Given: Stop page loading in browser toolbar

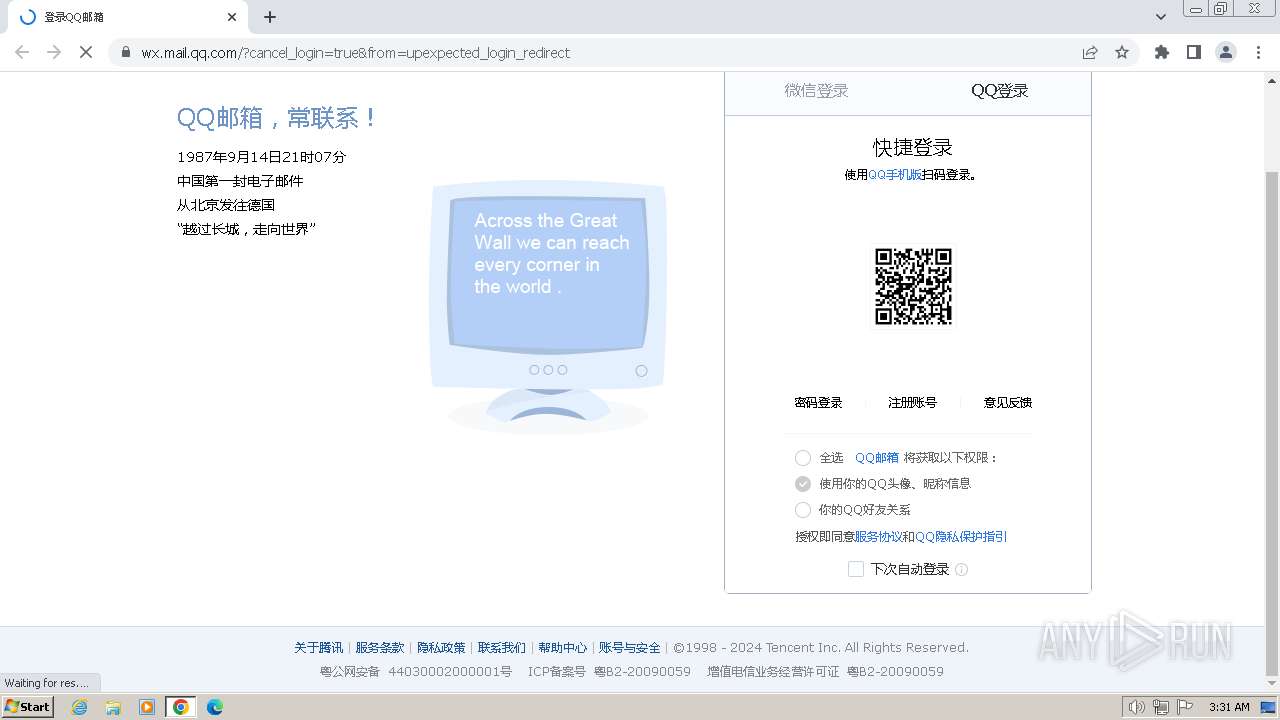Looking at the screenshot, I should coord(86,52).
